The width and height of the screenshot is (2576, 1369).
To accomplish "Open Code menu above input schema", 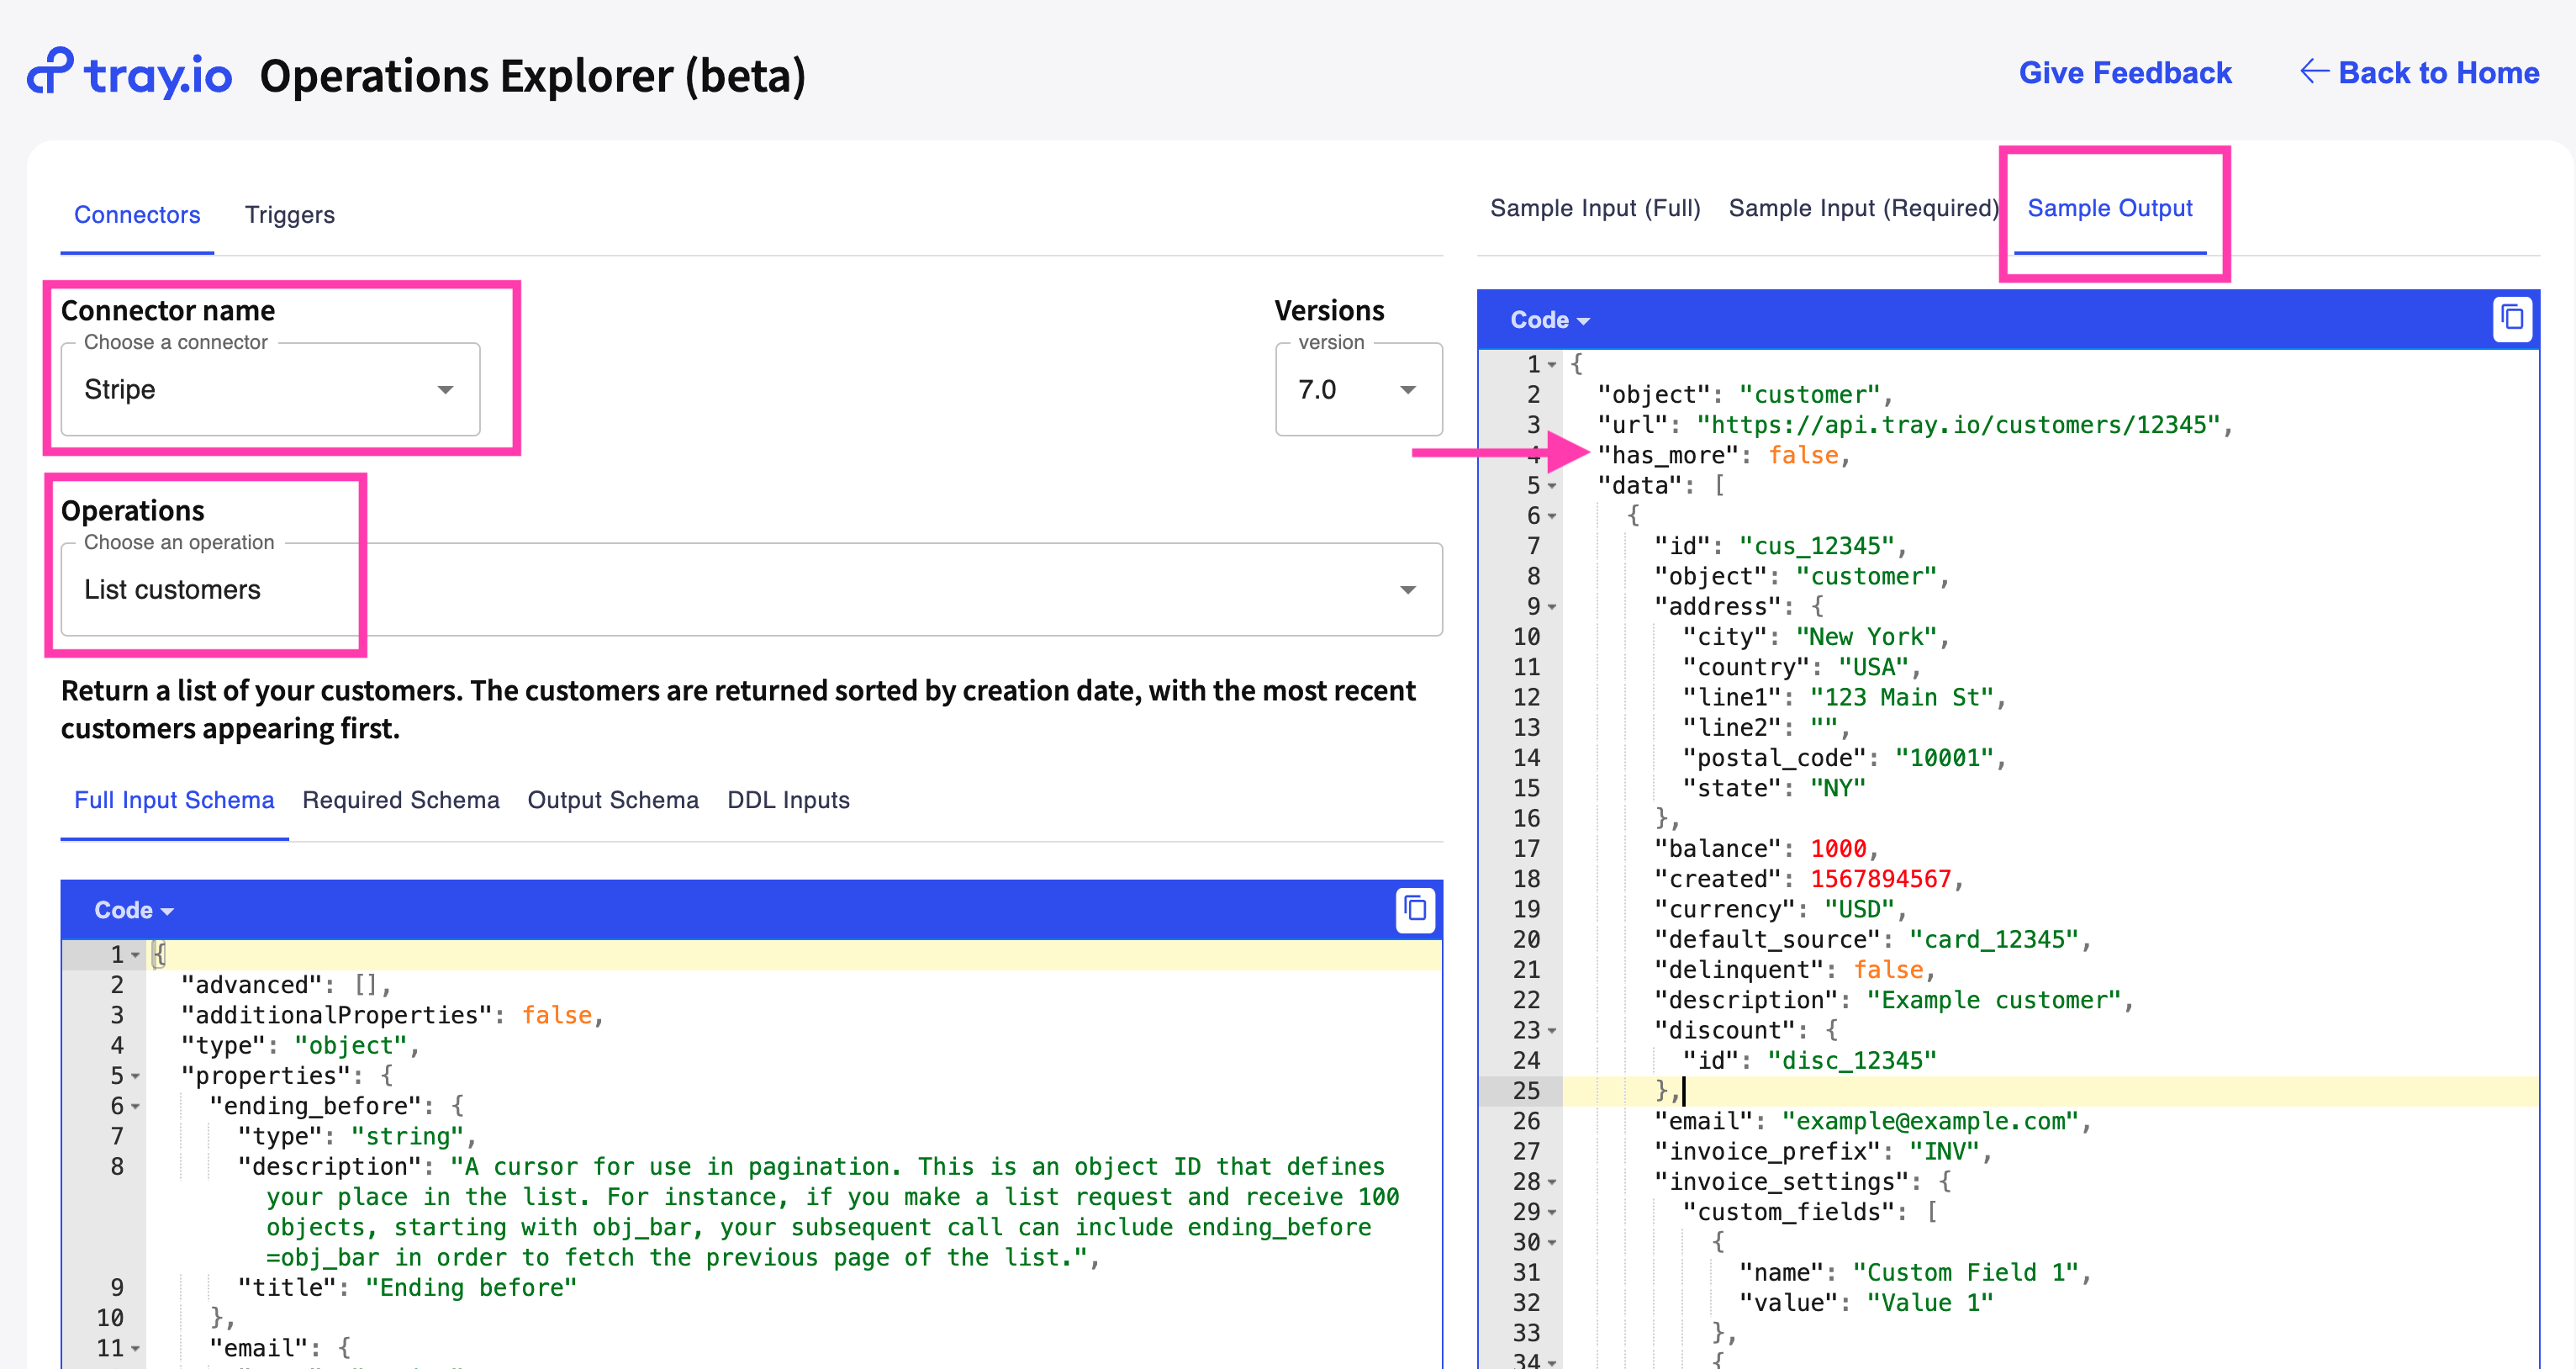I will (133, 910).
